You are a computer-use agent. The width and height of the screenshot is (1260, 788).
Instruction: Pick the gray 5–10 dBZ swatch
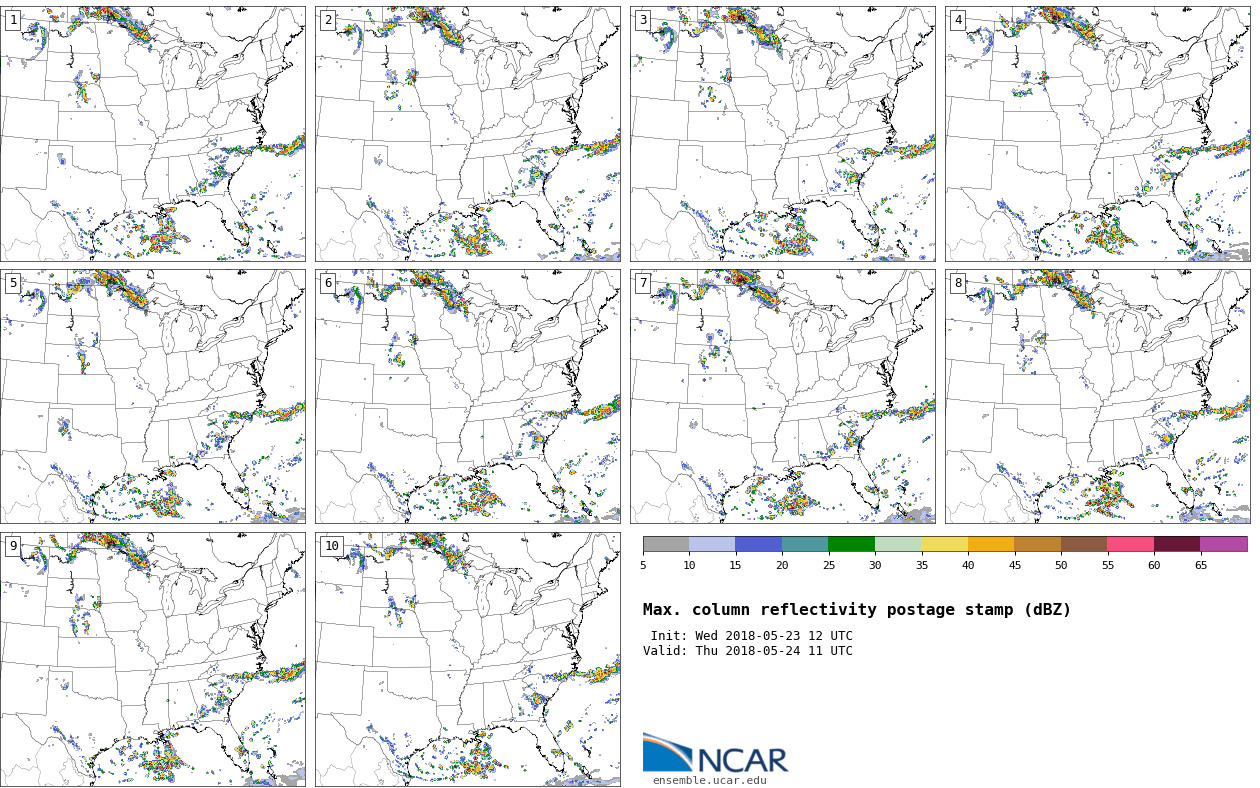[666, 544]
